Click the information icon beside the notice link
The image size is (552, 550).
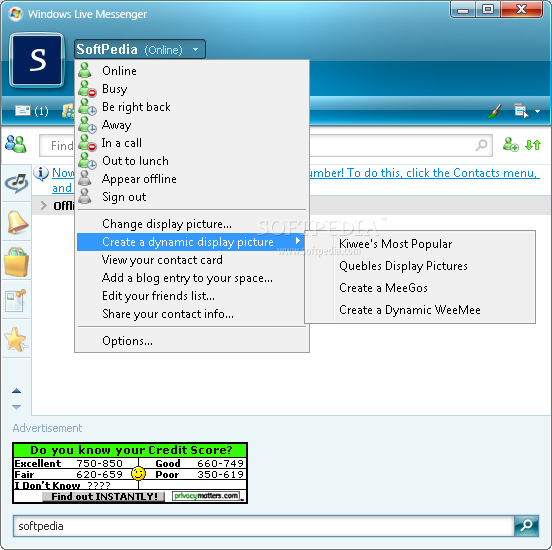(41, 173)
